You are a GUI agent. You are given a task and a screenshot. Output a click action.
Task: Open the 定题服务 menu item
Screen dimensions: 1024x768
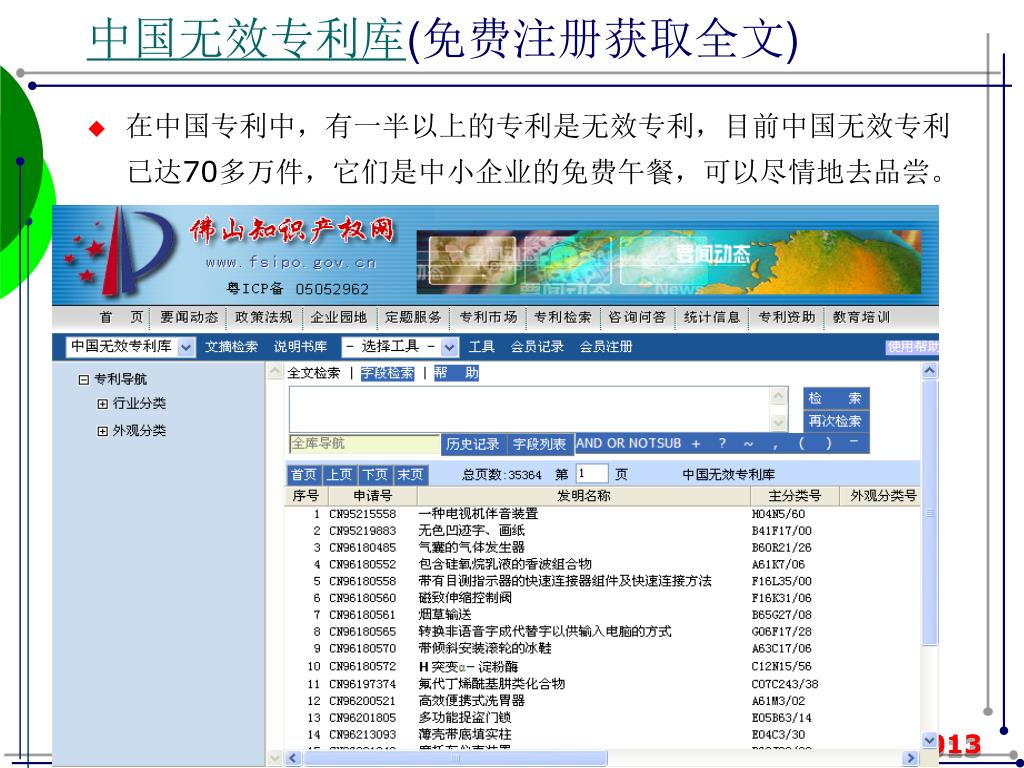coord(413,317)
